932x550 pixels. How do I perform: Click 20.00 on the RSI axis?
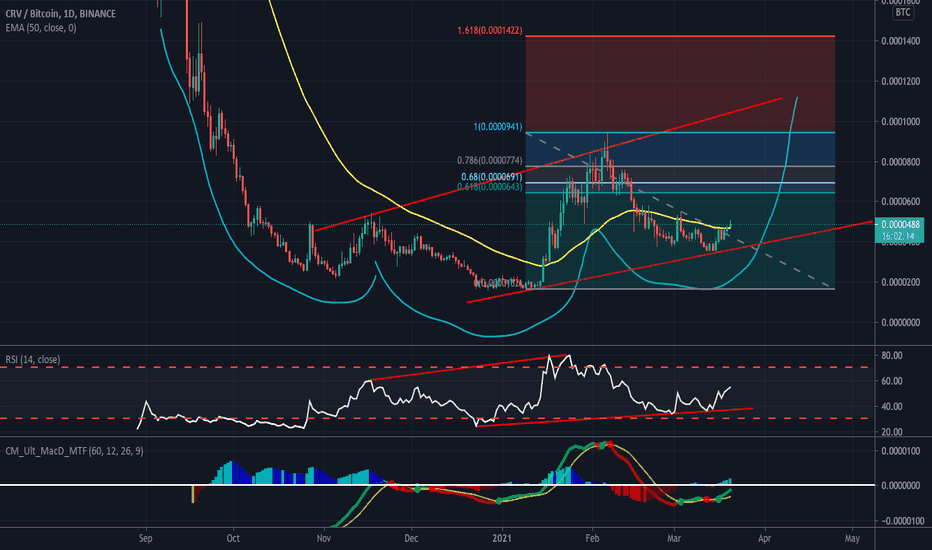tap(893, 432)
